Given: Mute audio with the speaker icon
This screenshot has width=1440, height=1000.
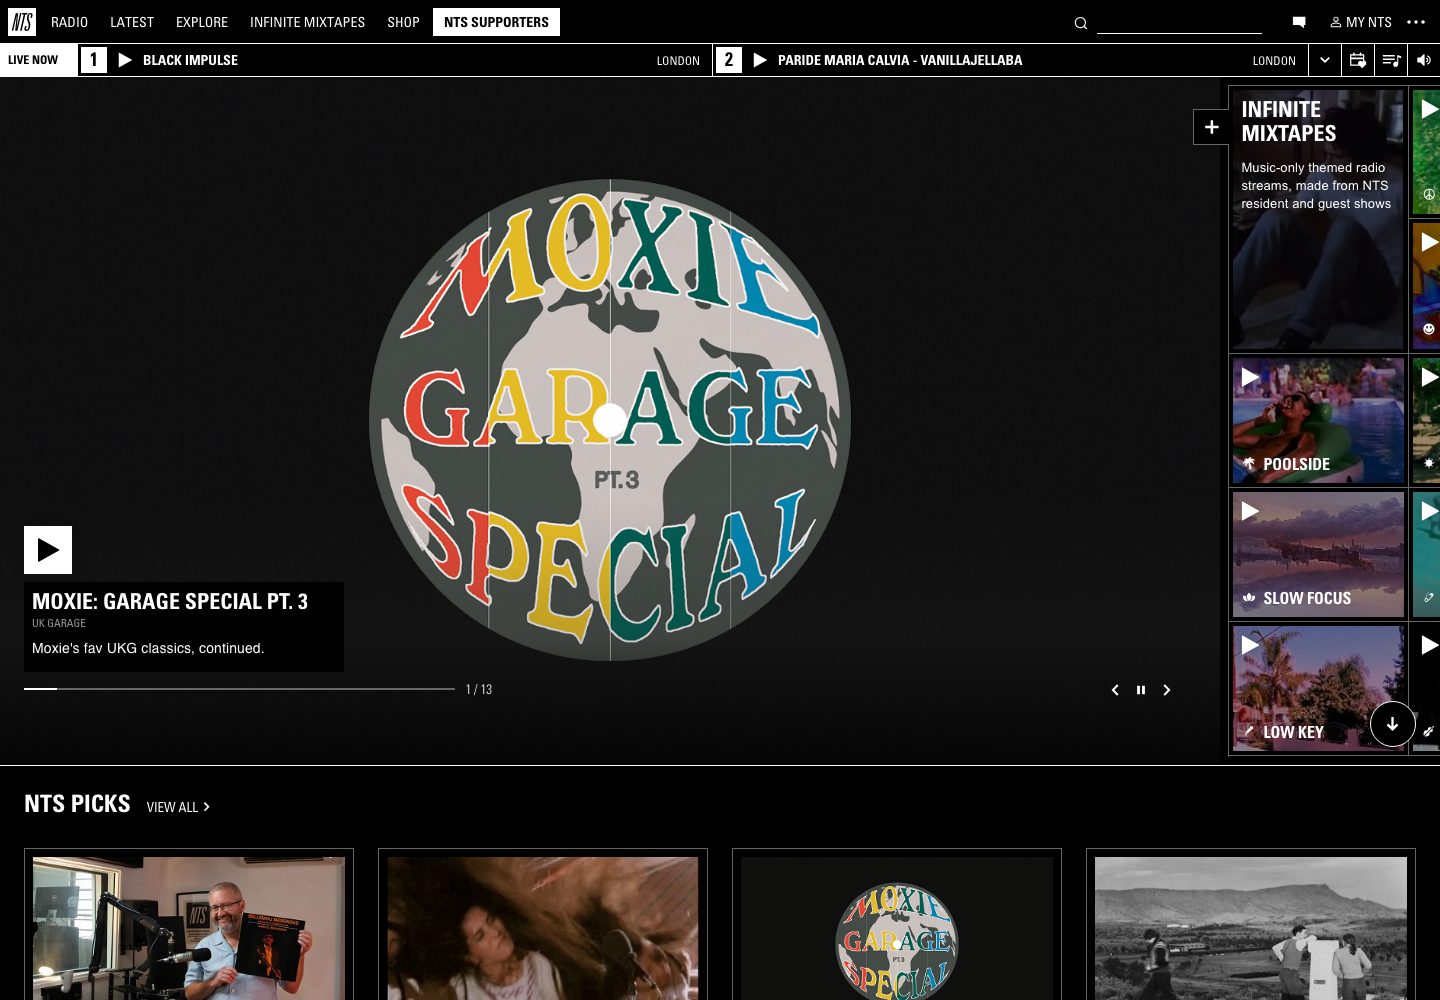Looking at the screenshot, I should pos(1424,60).
